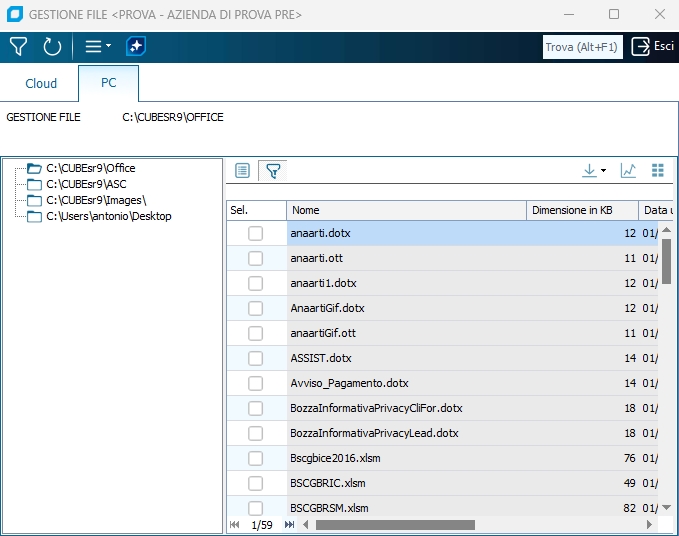The height and width of the screenshot is (536, 679).
Task: Click the refresh icon in top toolbar
Action: 52,47
